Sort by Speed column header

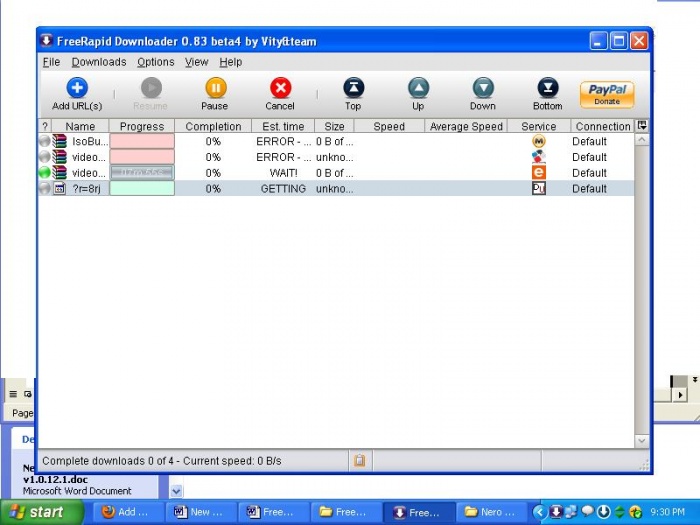point(389,126)
